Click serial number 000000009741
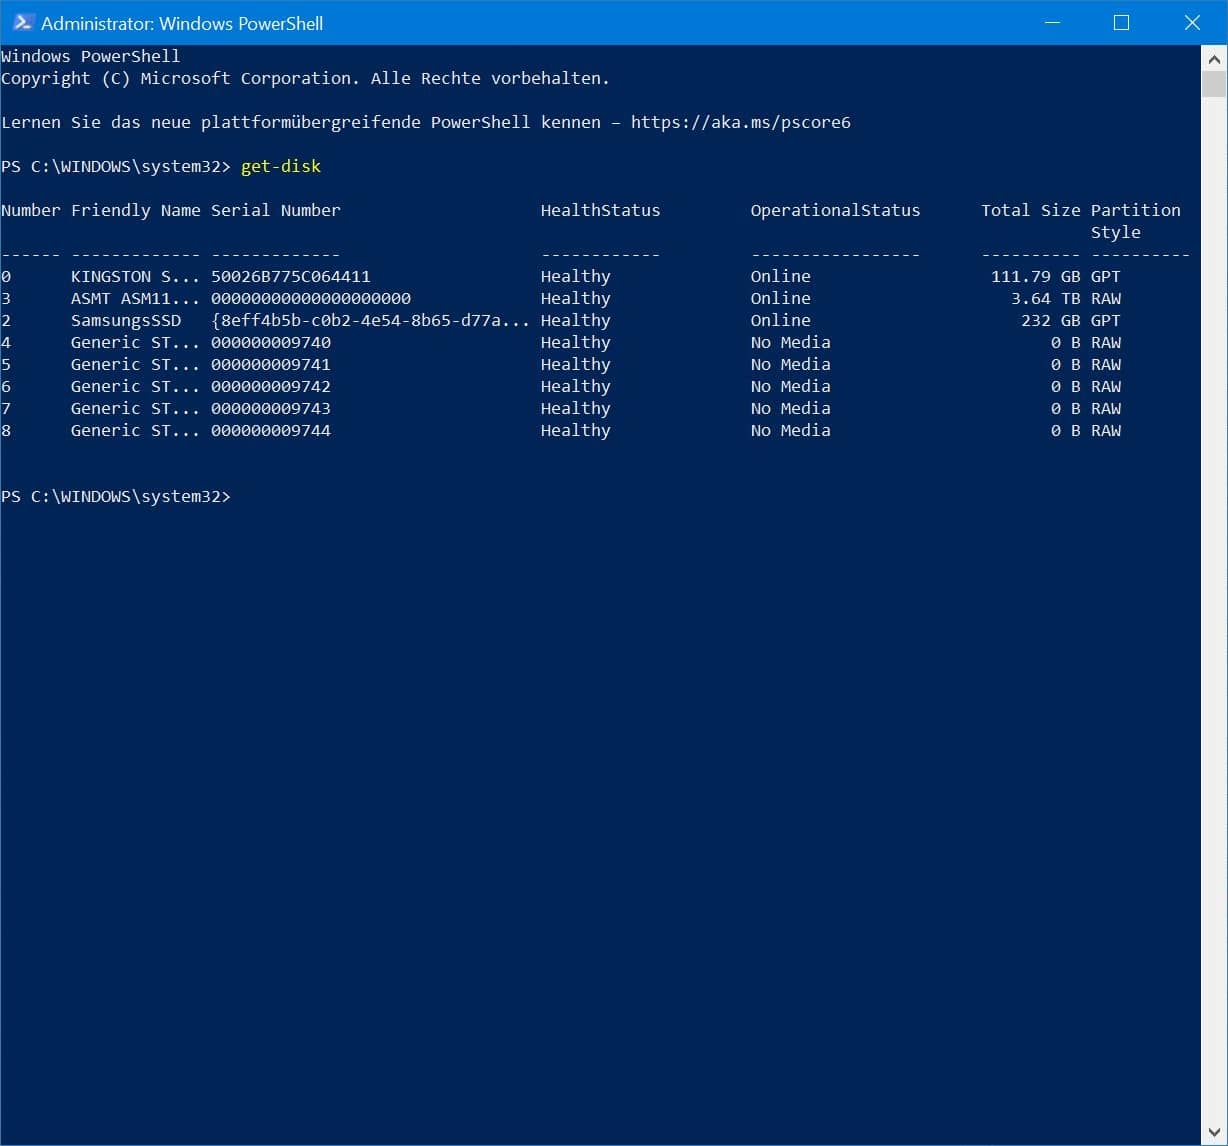 271,364
